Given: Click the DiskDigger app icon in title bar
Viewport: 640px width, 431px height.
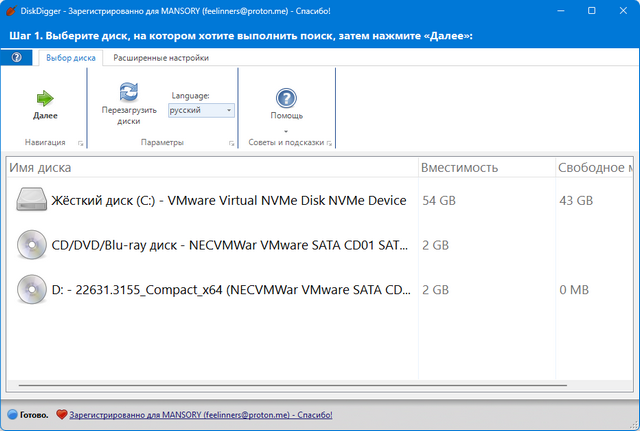Looking at the screenshot, I should pyautogui.click(x=11, y=11).
